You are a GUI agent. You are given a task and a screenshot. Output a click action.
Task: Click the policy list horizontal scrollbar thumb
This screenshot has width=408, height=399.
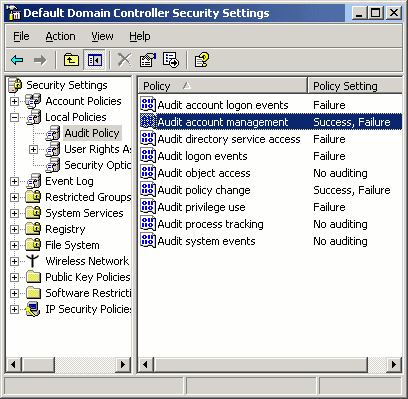260,364
